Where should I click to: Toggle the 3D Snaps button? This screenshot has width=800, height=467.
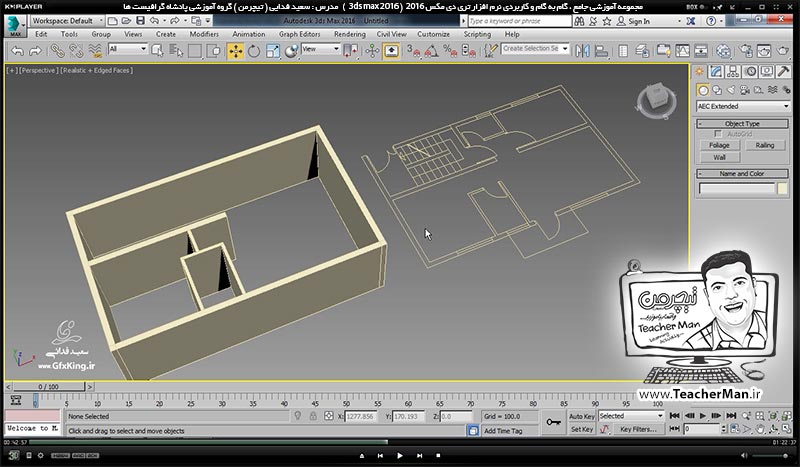point(413,51)
